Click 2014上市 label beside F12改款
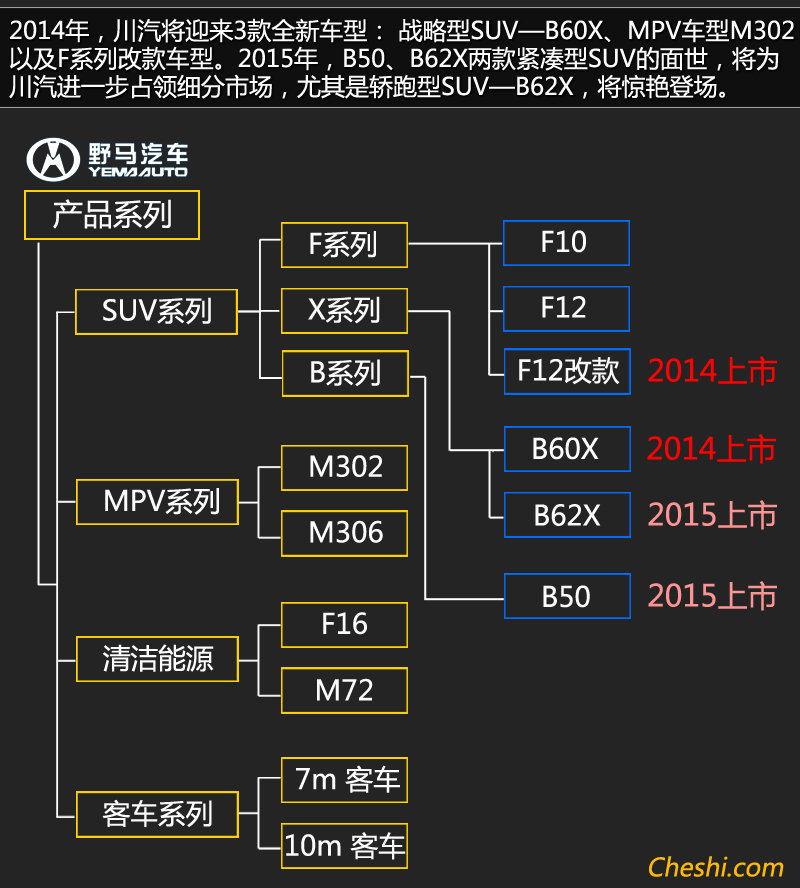The image size is (800, 888). [712, 372]
